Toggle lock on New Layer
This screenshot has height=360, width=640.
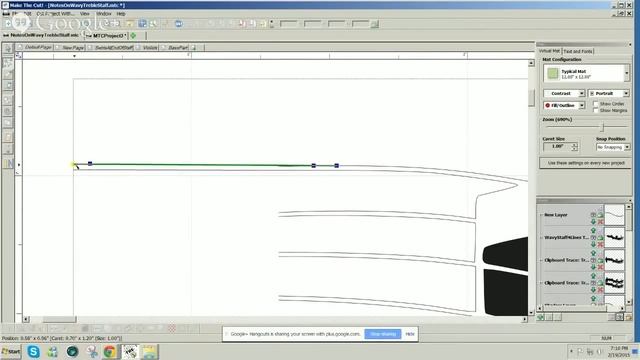600,215
